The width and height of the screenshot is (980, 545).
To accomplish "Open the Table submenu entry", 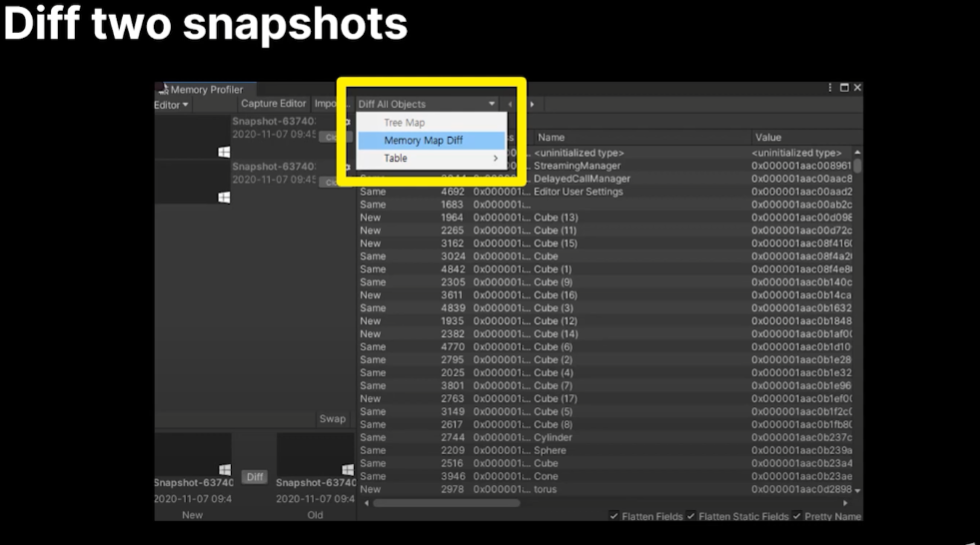I will point(431,158).
